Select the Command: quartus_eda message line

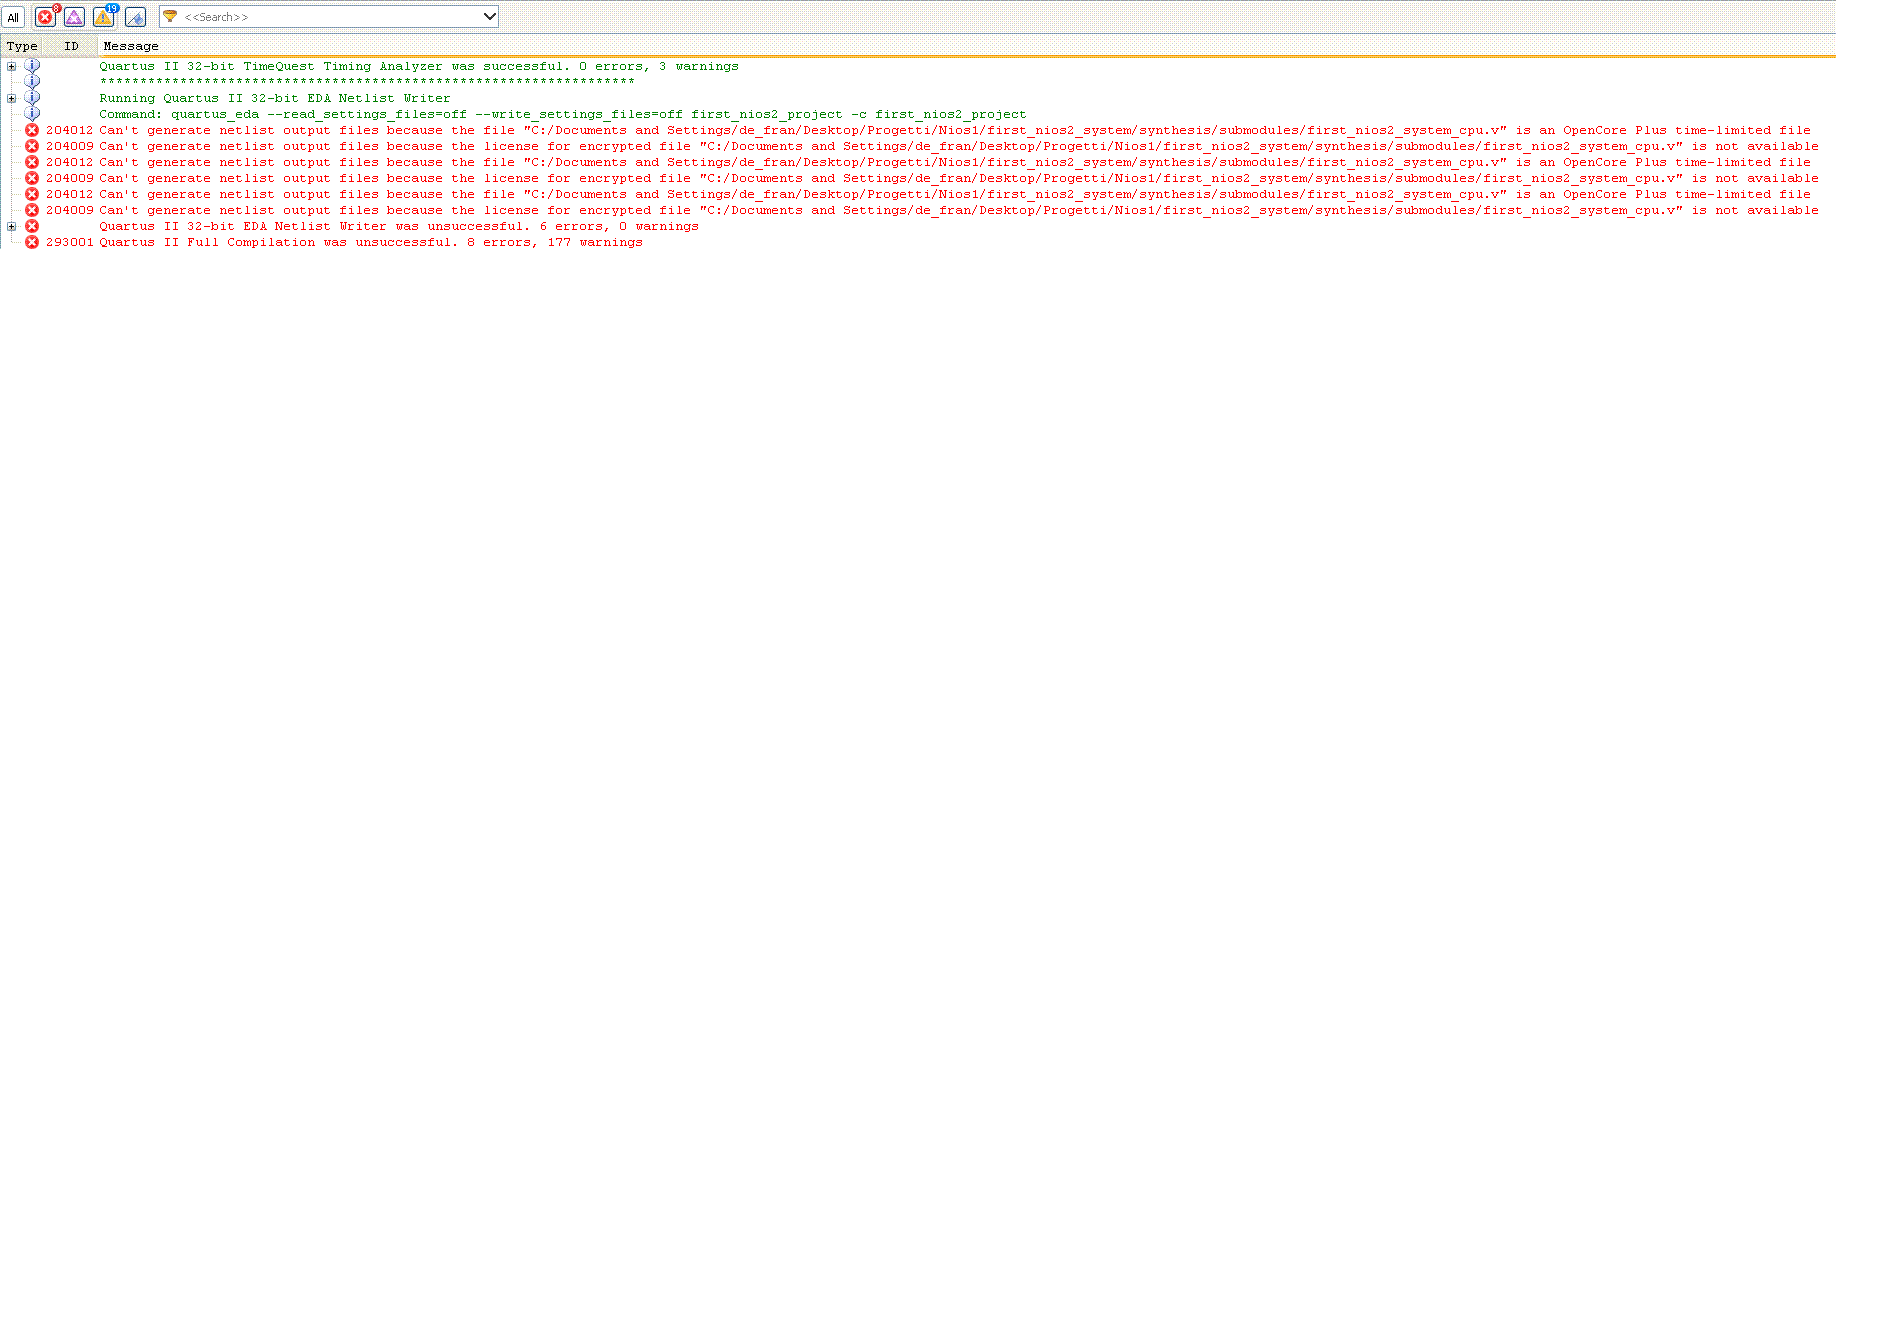coord(563,114)
